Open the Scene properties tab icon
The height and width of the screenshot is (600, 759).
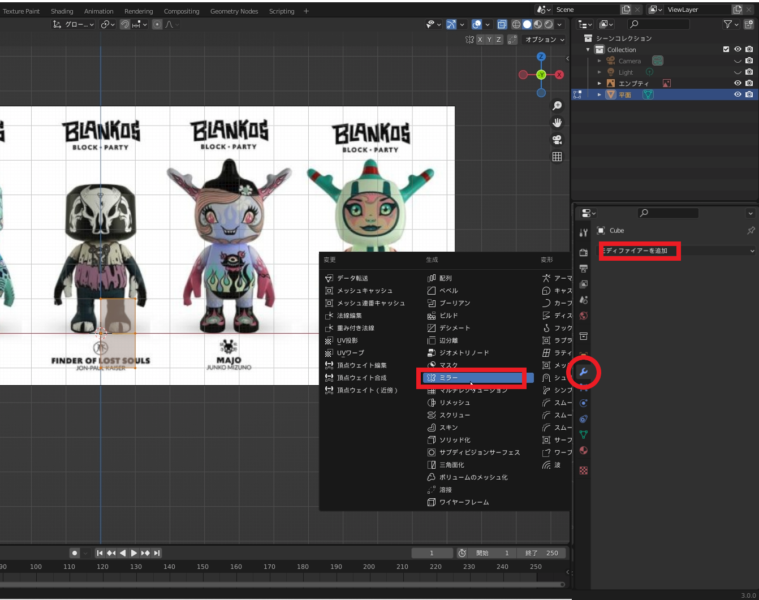coord(584,300)
